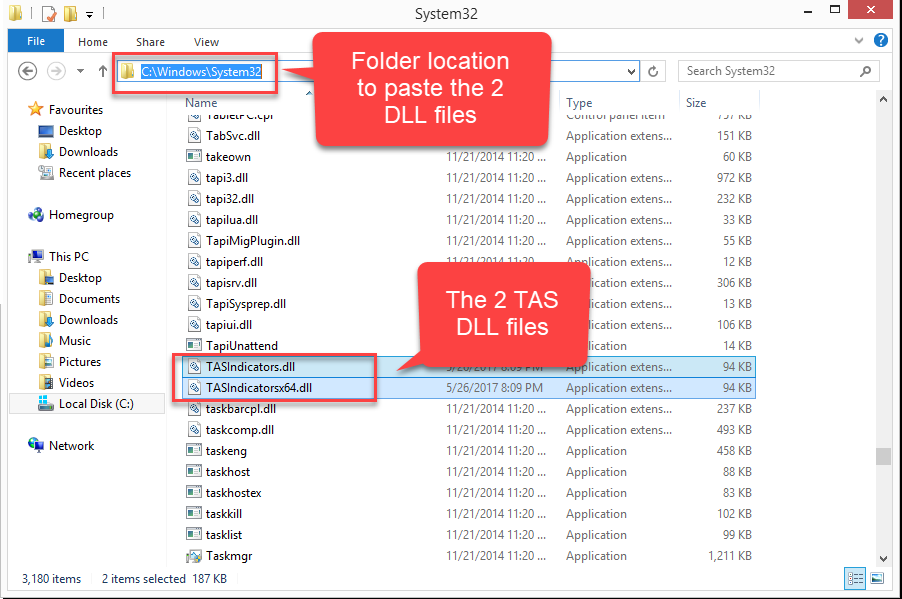Viewport: 902px width, 599px height.
Task: Click the Taskmgr application icon
Action: click(194, 556)
